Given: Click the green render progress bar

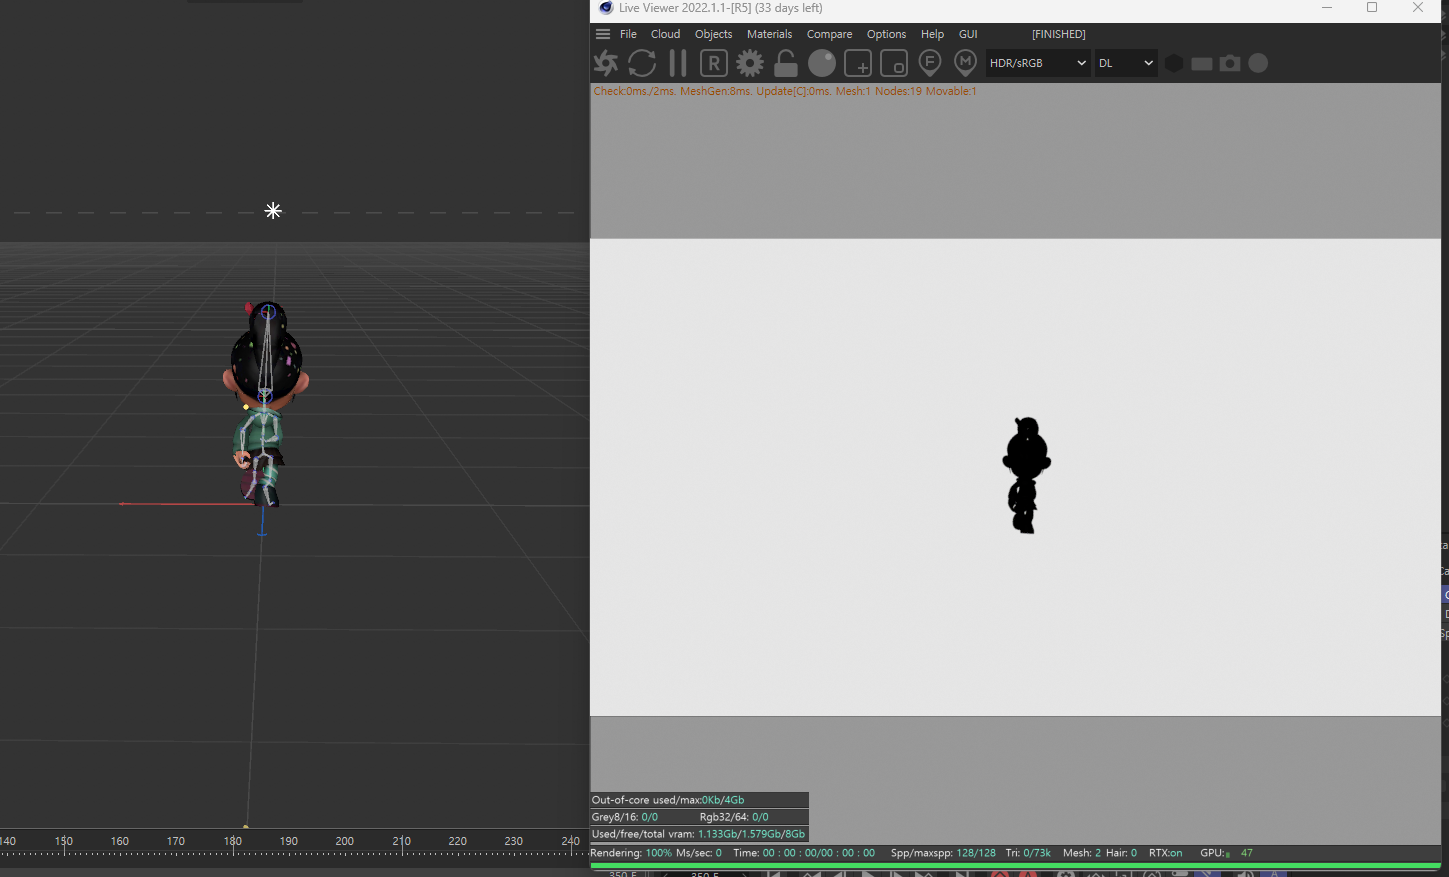Looking at the screenshot, I should click(1015, 865).
